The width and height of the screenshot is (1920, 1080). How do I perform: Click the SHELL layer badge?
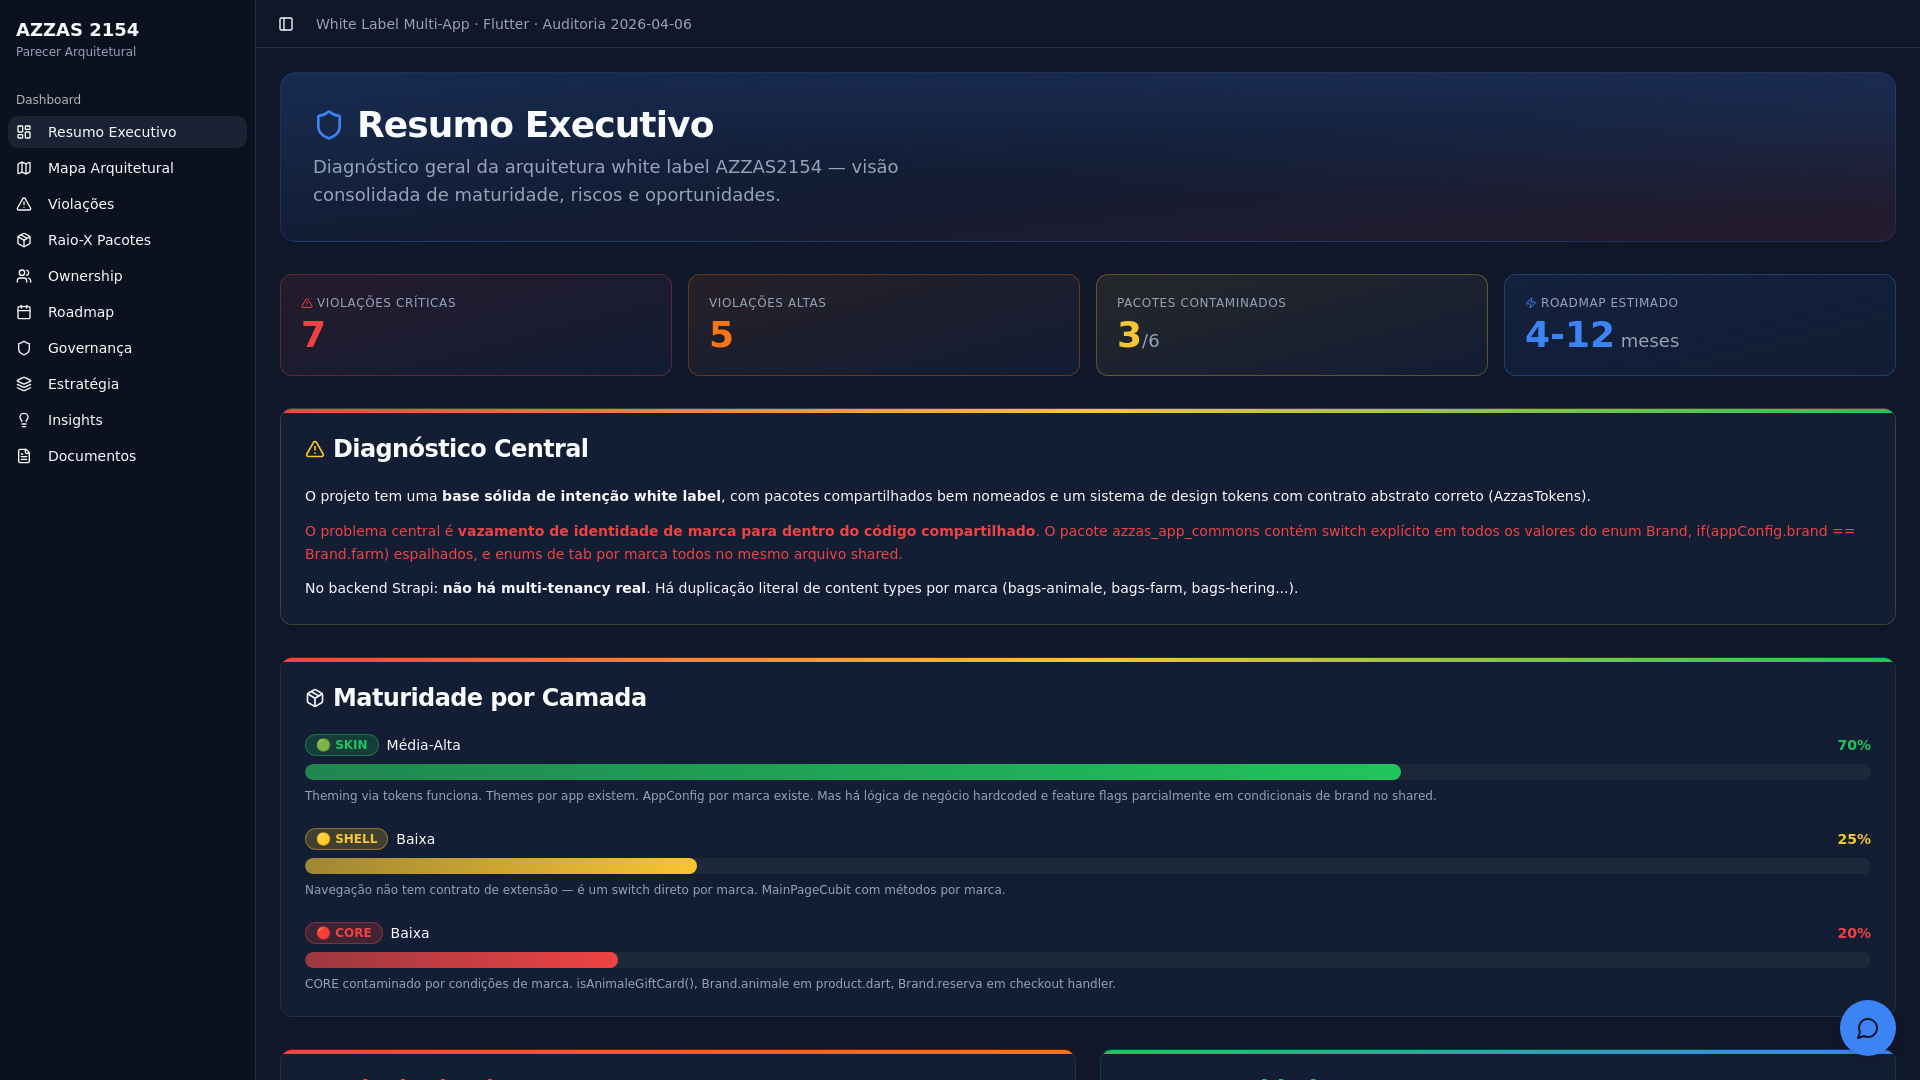[x=346, y=839]
